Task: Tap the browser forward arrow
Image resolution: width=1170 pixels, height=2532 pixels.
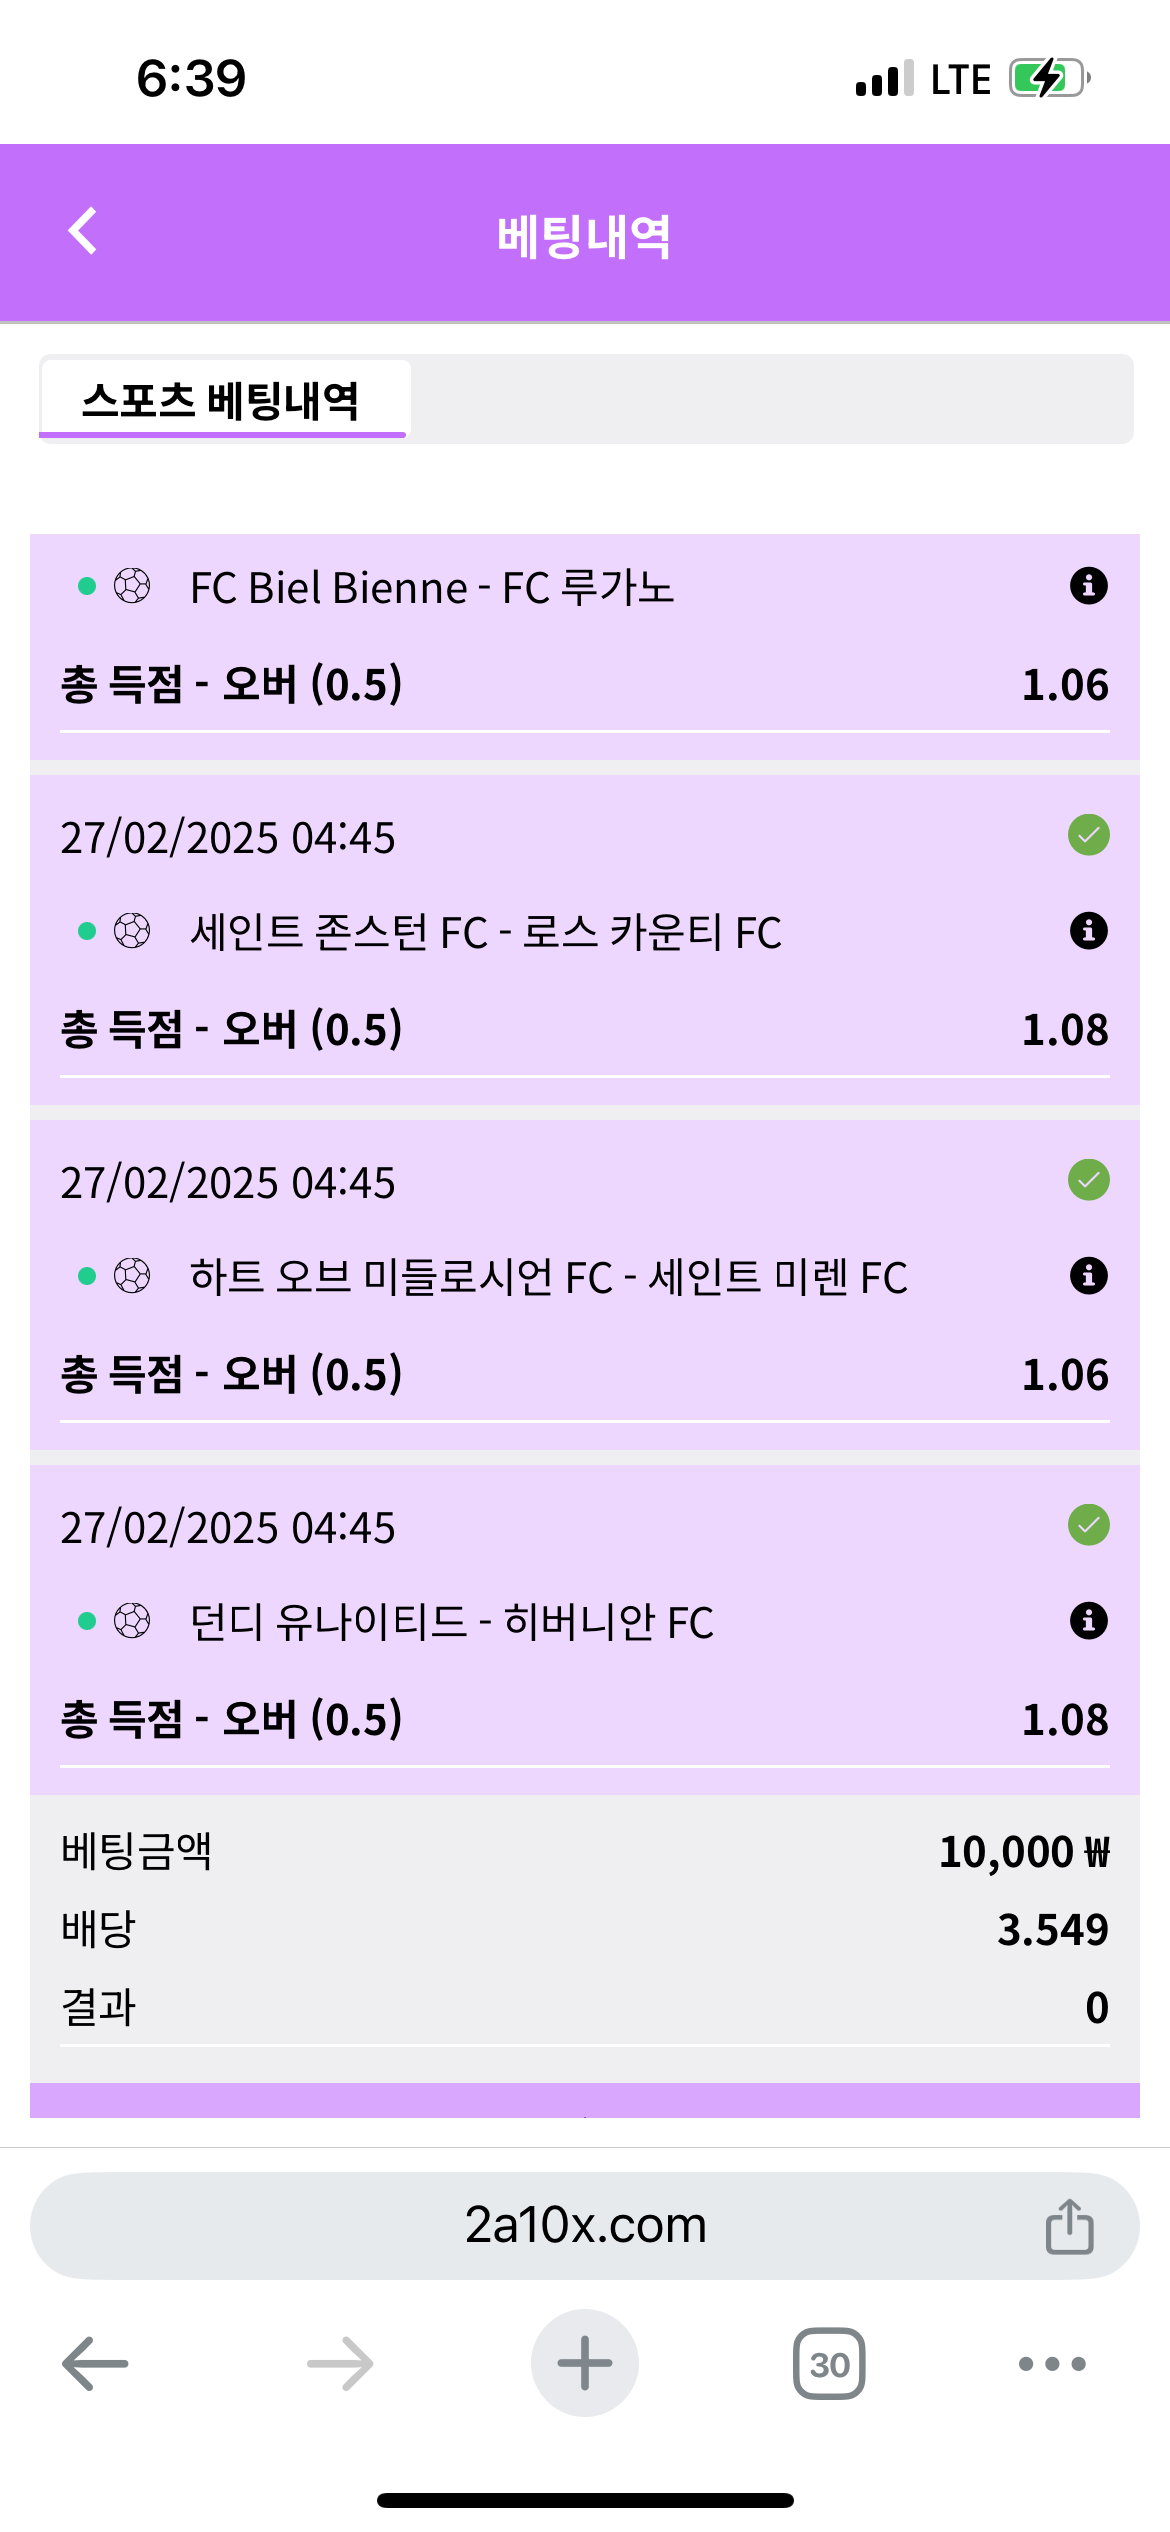Action: [340, 2364]
